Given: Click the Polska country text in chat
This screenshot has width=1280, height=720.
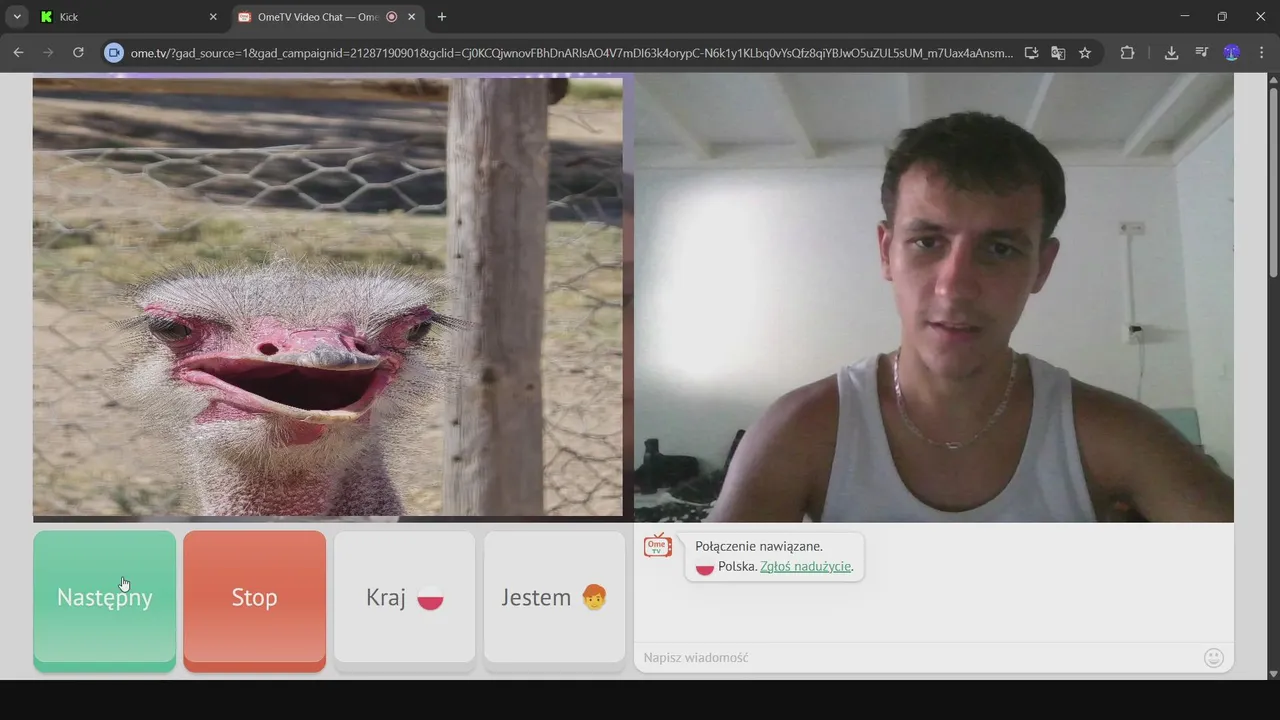Looking at the screenshot, I should 737,566.
